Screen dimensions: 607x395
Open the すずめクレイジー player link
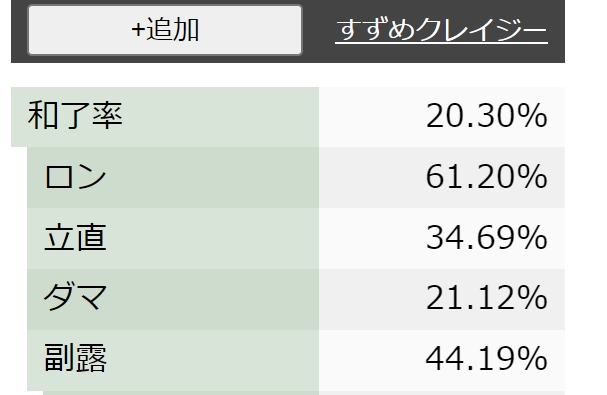pyautogui.click(x=441, y=30)
